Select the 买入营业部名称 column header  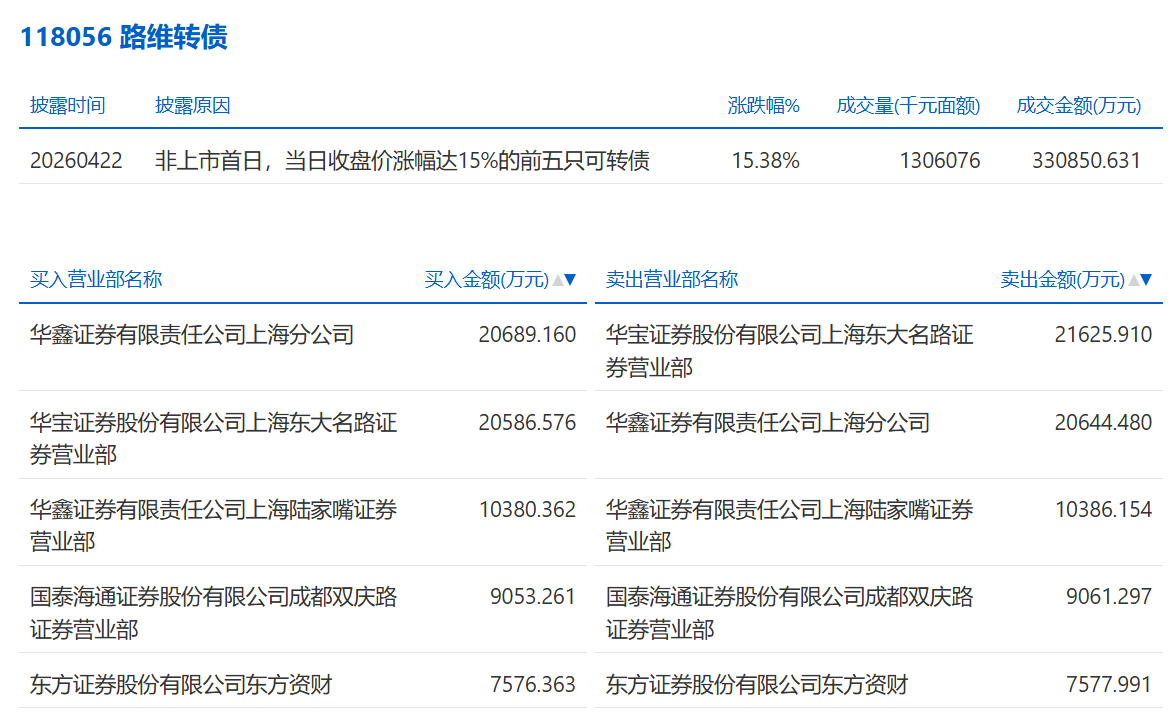coord(96,280)
